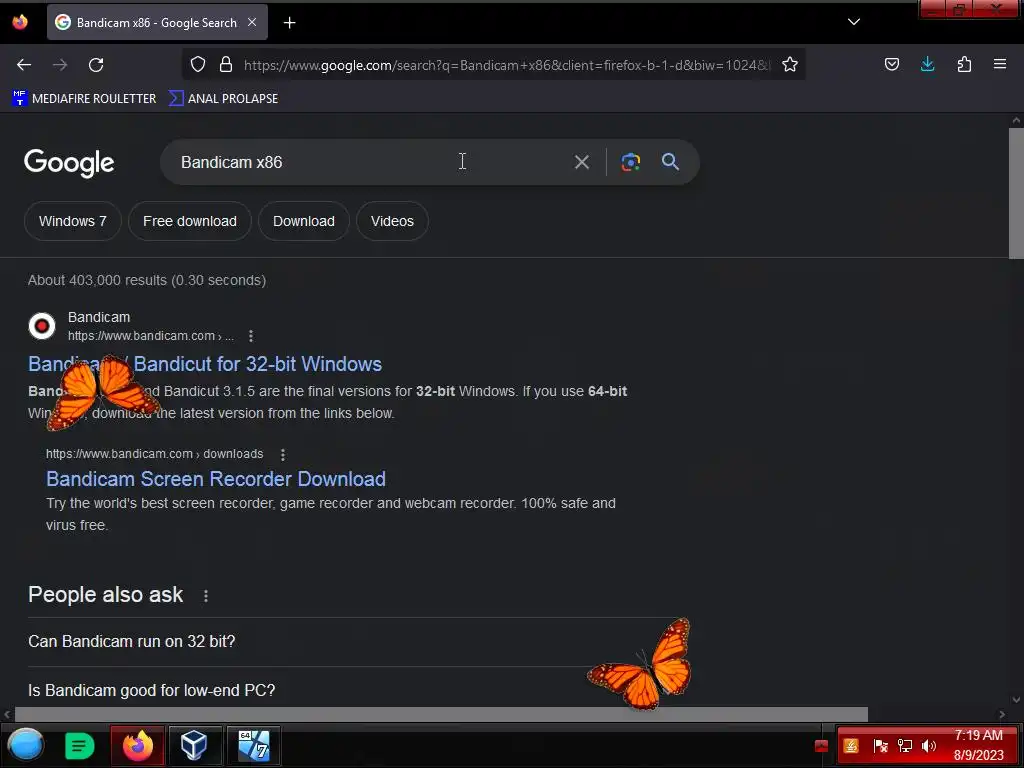Open the Action Center flag icon

tap(880, 746)
